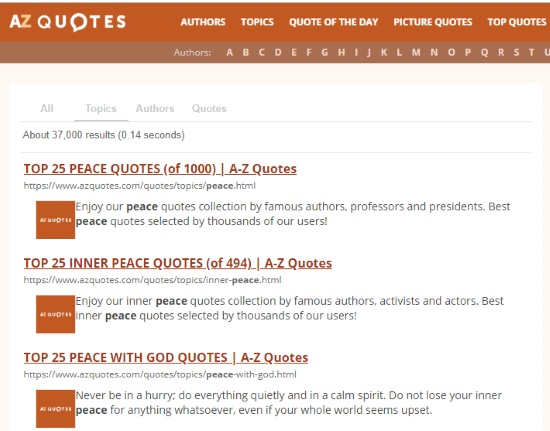Browse authors starting with letter B
This screenshot has height=431, width=550.
click(246, 53)
